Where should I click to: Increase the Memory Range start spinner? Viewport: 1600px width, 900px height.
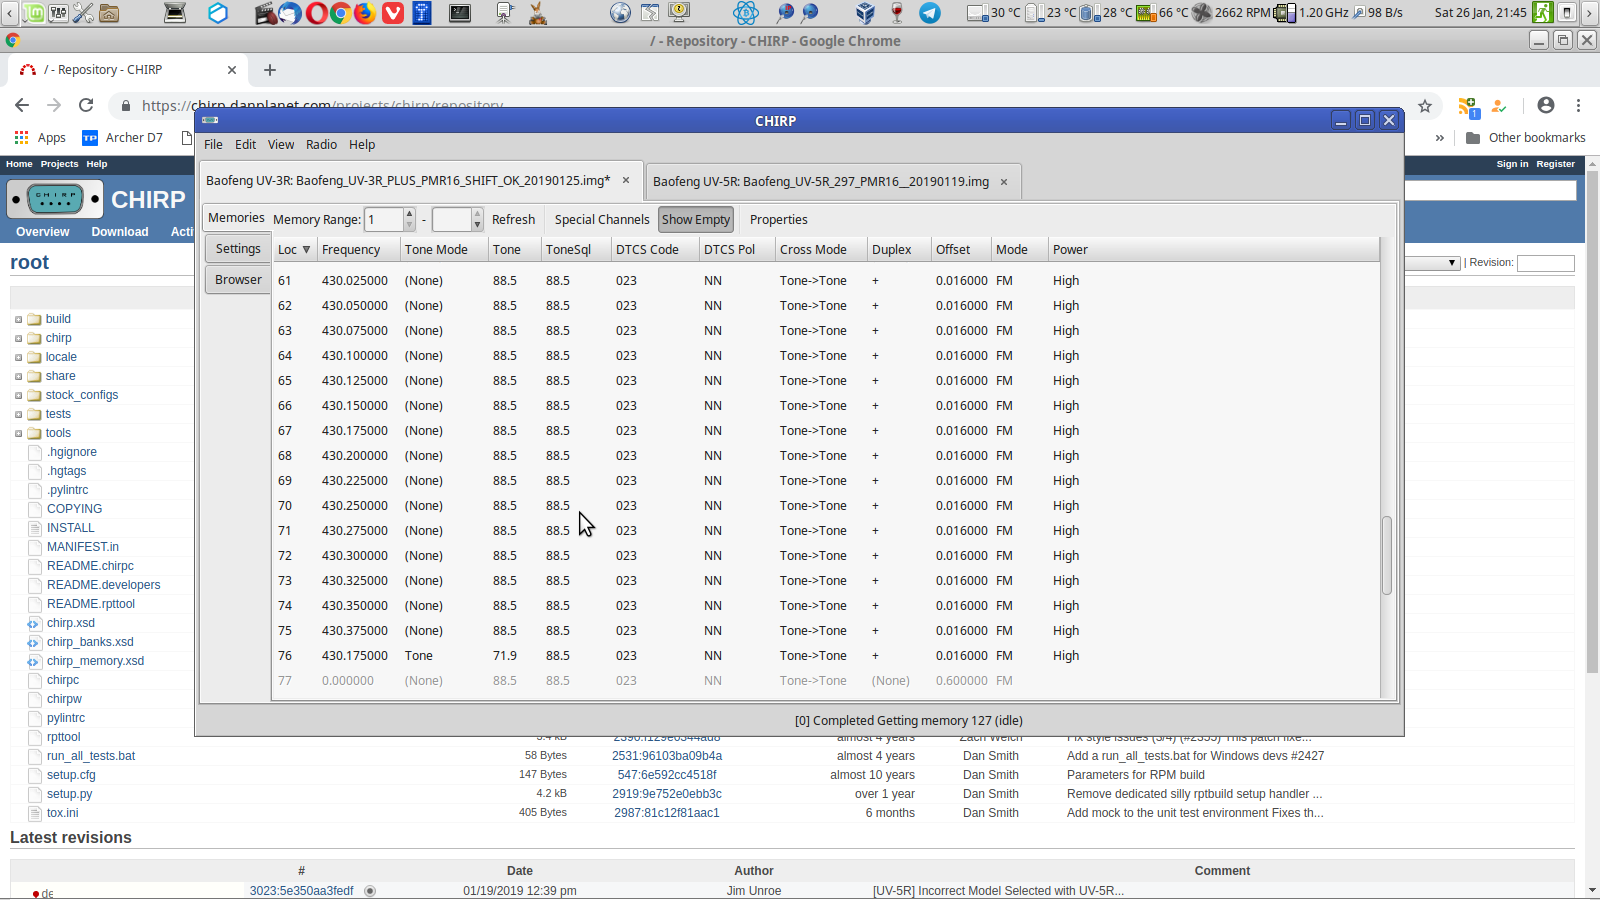[x=409, y=214]
